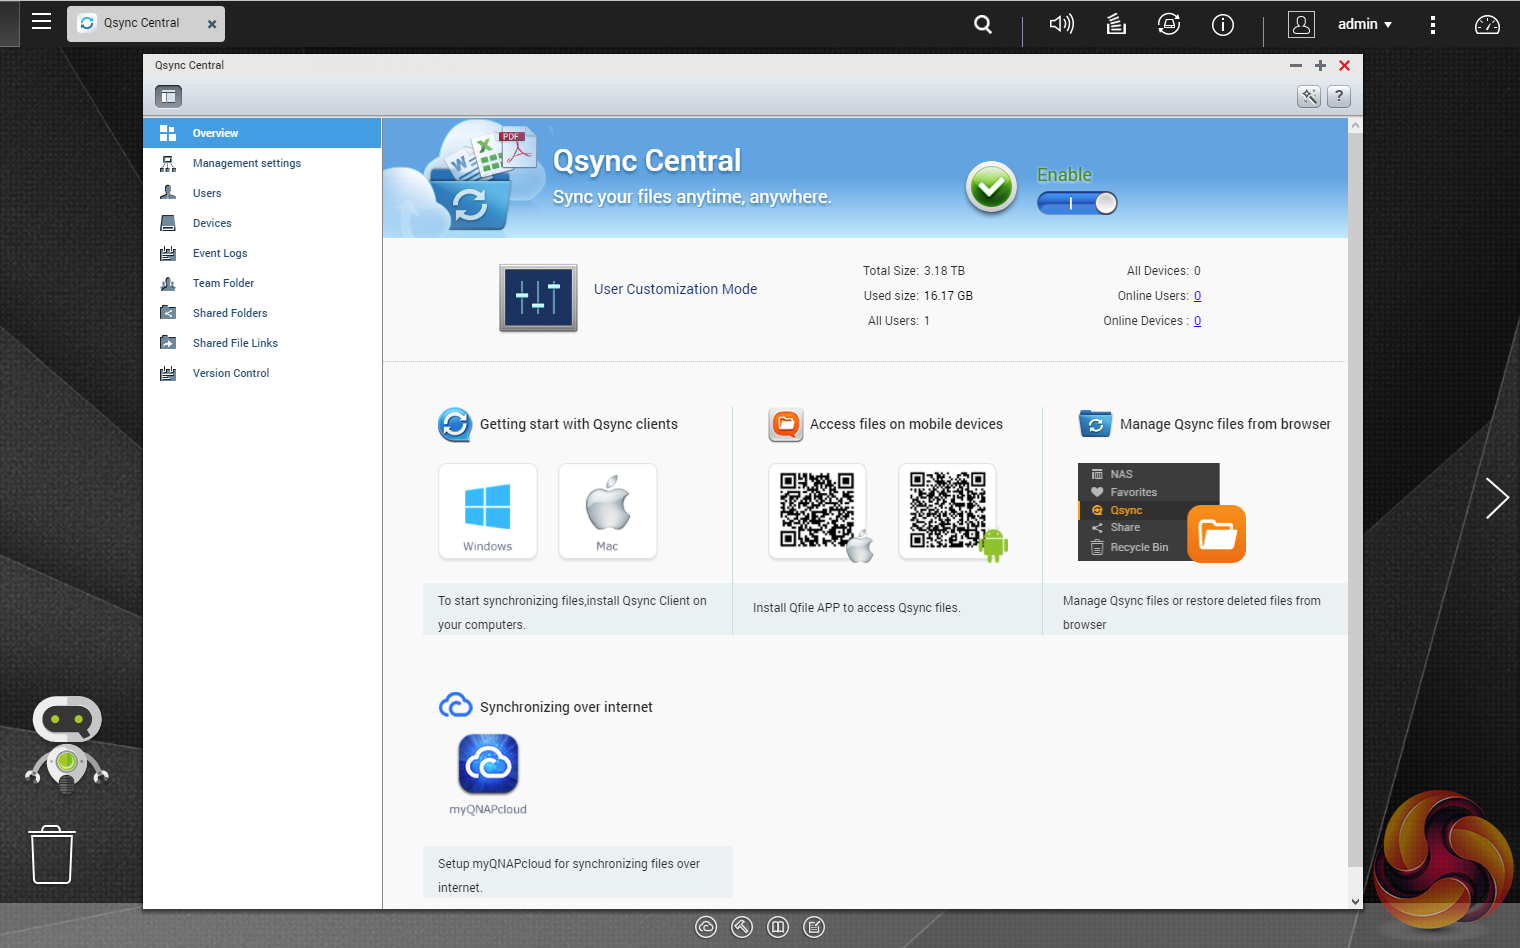
Task: Open the dashboard gauge icon
Action: coord(1487,24)
